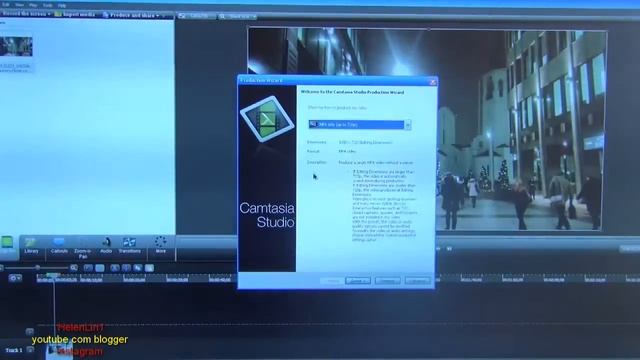
Task: Adjust the timeline zoom slider handle
Action: (x=37, y=268)
